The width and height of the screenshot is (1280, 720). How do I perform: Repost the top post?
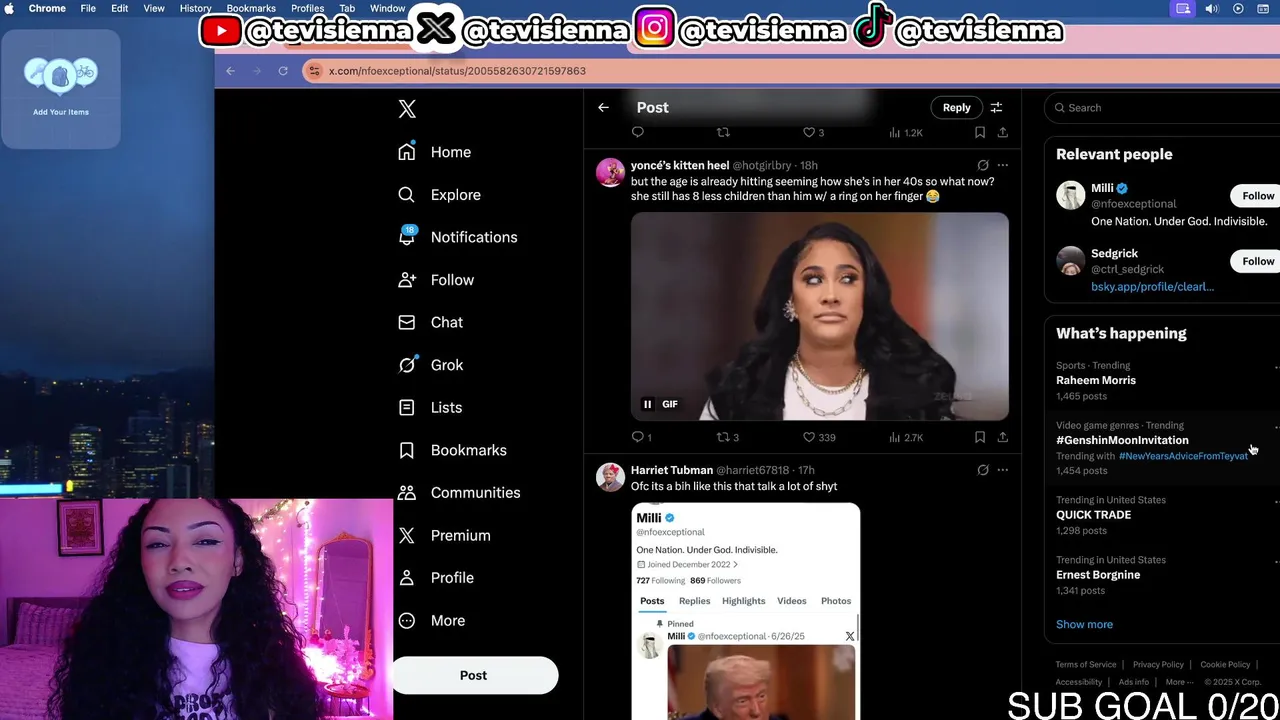[x=723, y=132]
